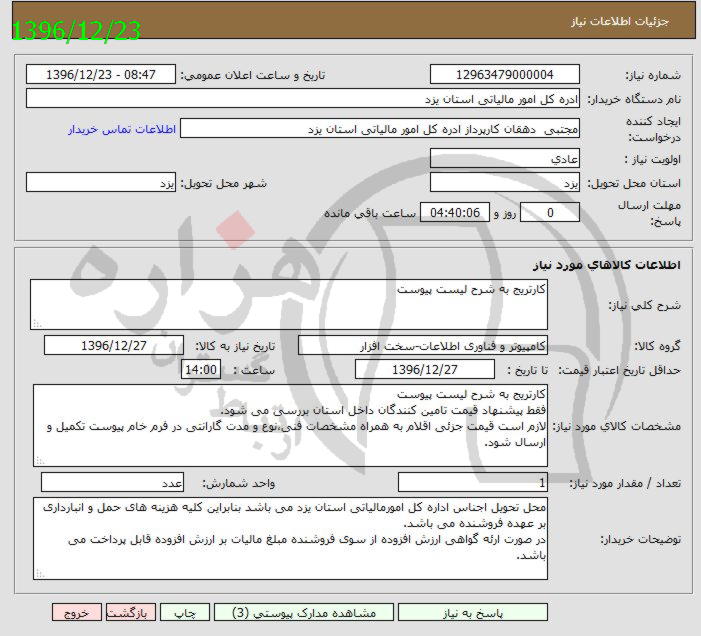Click the ساعت field showing 14:00

(201, 370)
